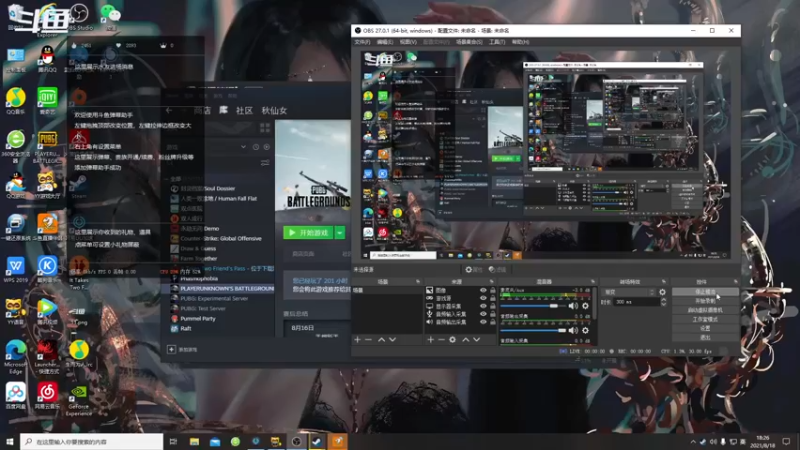Viewport: 800px width, 450px height.
Task: Click 工作室模式 button in OBS
Action: click(705, 319)
